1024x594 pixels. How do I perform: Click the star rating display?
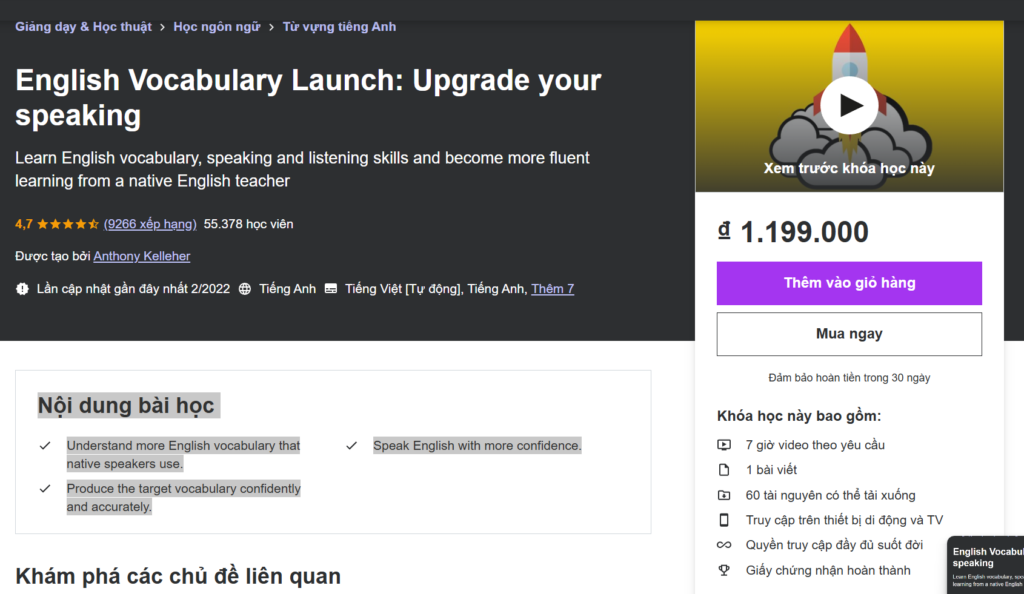coord(67,224)
